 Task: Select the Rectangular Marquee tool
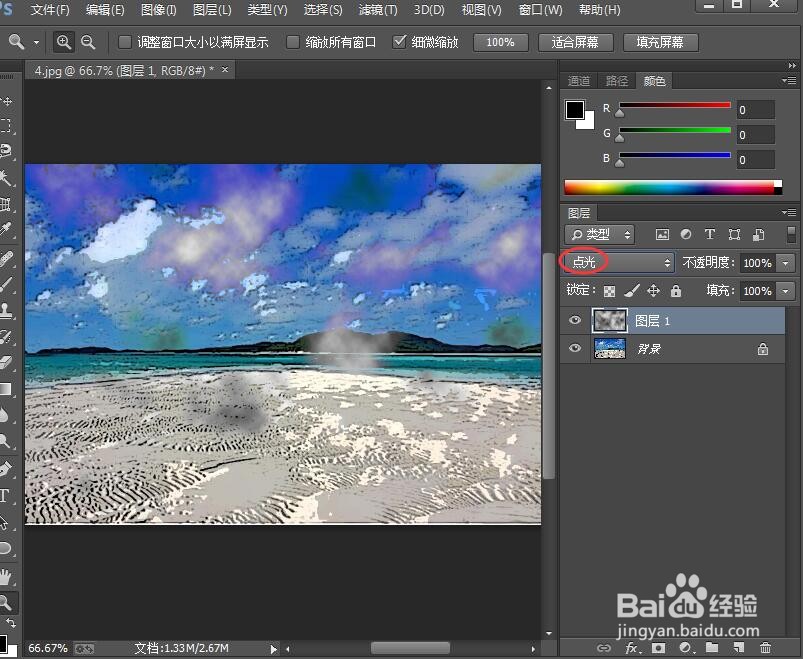tap(6, 126)
